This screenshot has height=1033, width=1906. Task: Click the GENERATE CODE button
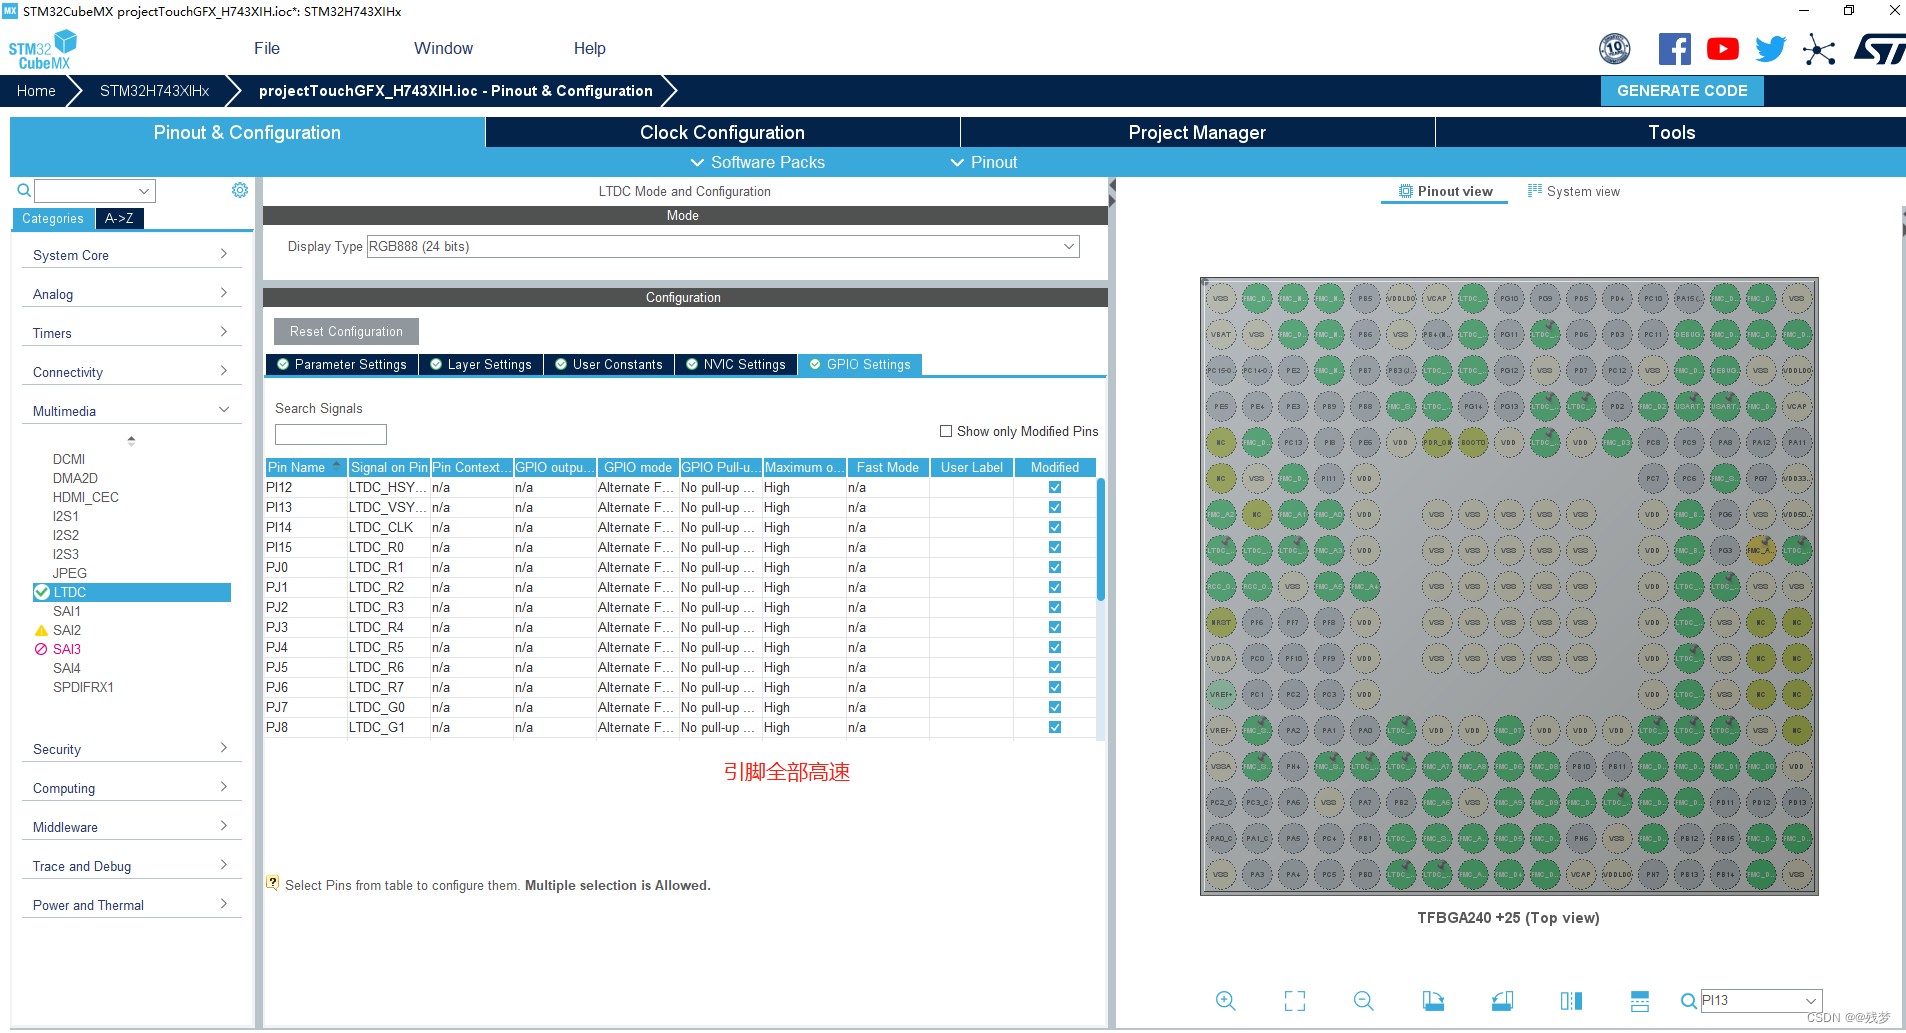coord(1682,91)
